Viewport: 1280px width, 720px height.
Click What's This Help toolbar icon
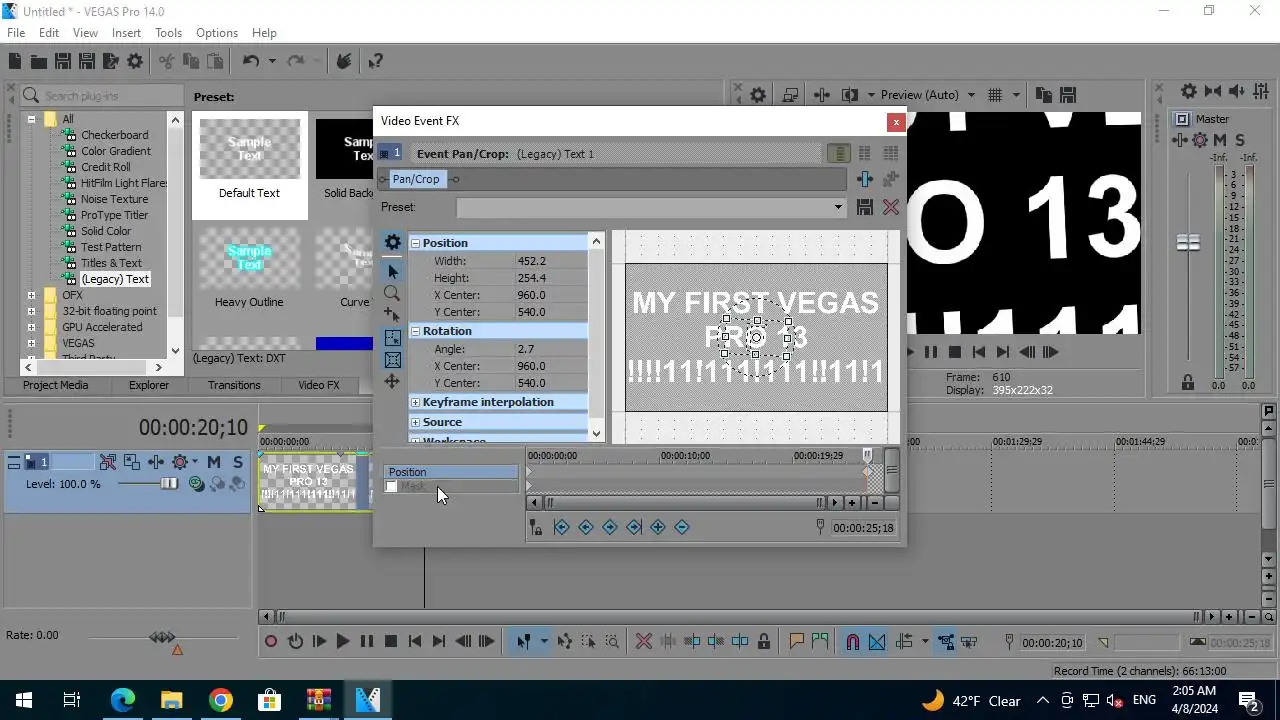click(x=376, y=62)
